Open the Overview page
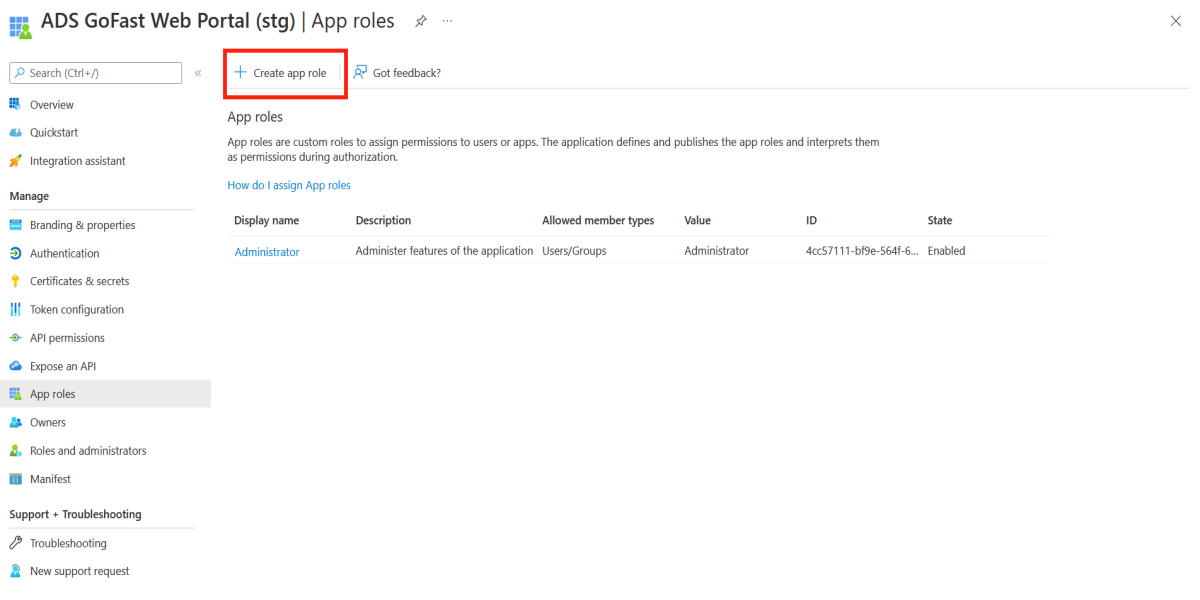This screenshot has width=1200, height=600. 52,105
